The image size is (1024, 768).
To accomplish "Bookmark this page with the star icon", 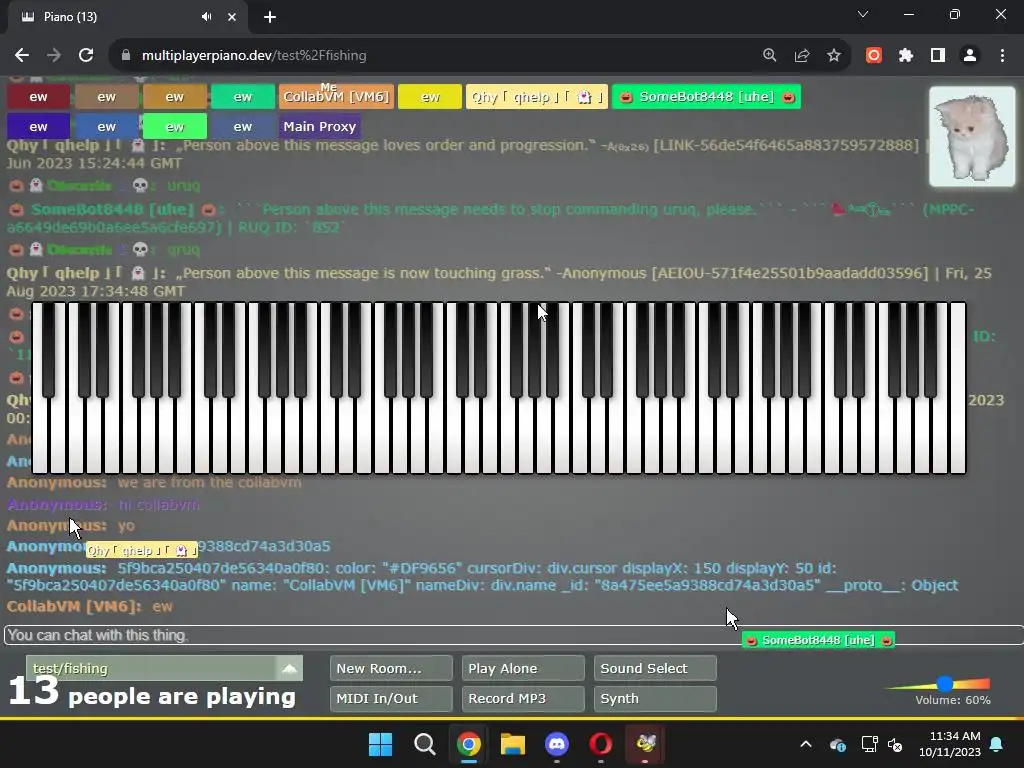I will point(834,56).
